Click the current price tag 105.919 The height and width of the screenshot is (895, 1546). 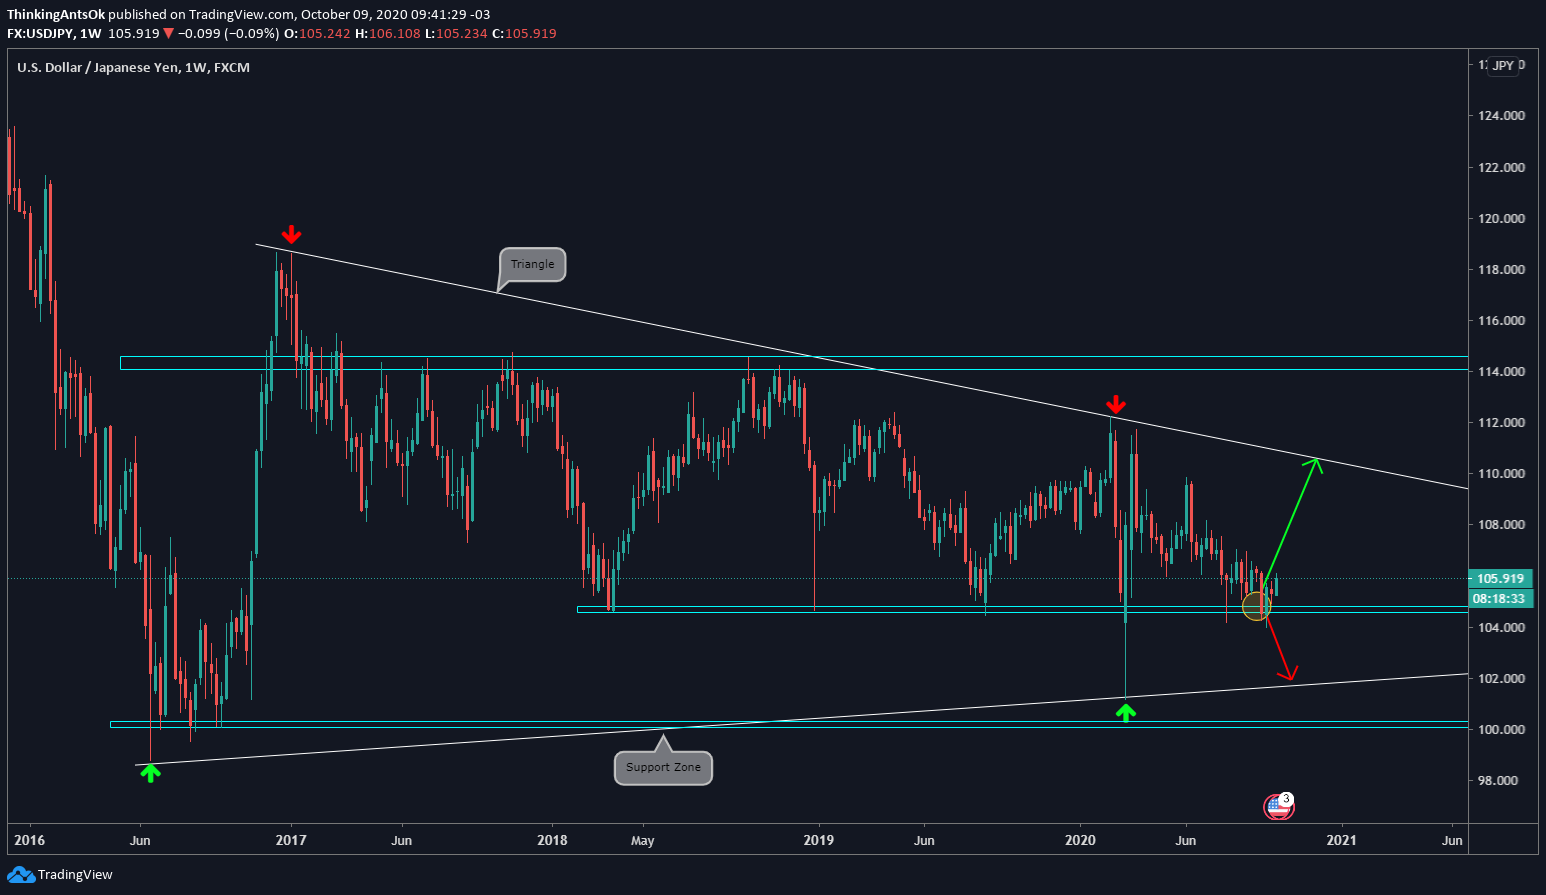coord(1500,578)
